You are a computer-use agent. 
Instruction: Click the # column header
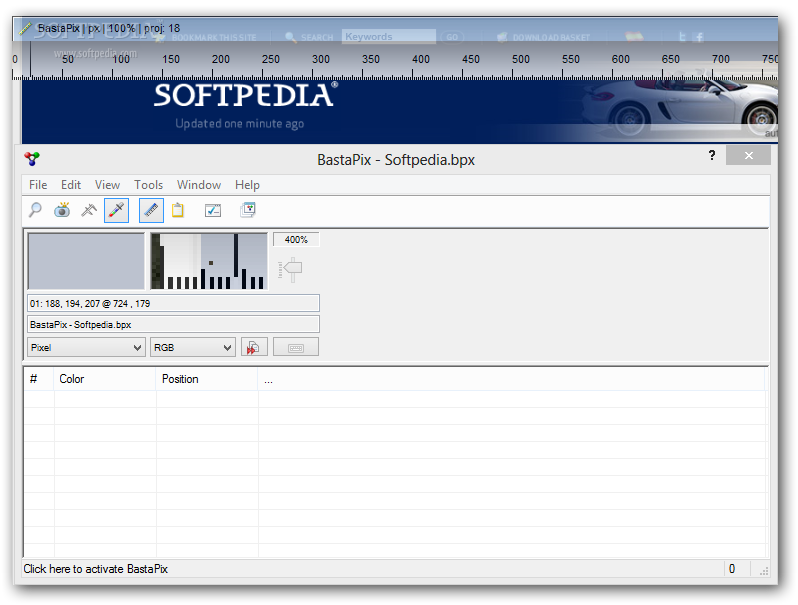[39, 379]
